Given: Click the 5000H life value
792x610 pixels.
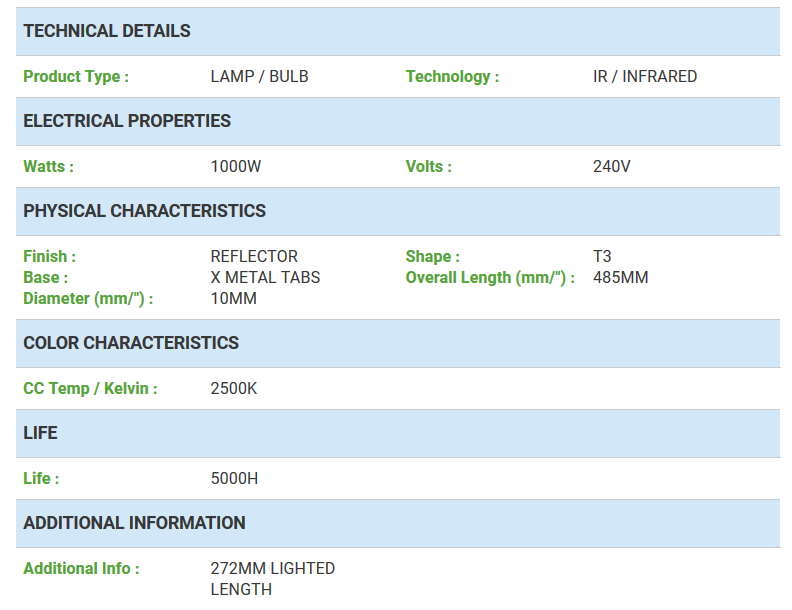Looking at the screenshot, I should [x=234, y=478].
